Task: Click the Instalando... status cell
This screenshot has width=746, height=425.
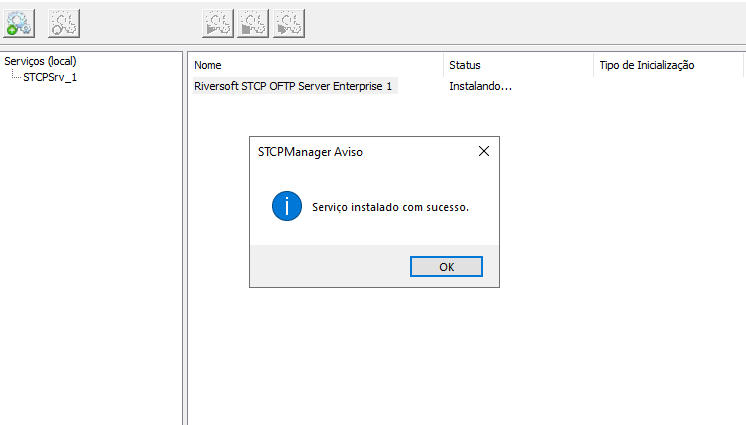Action: point(481,86)
